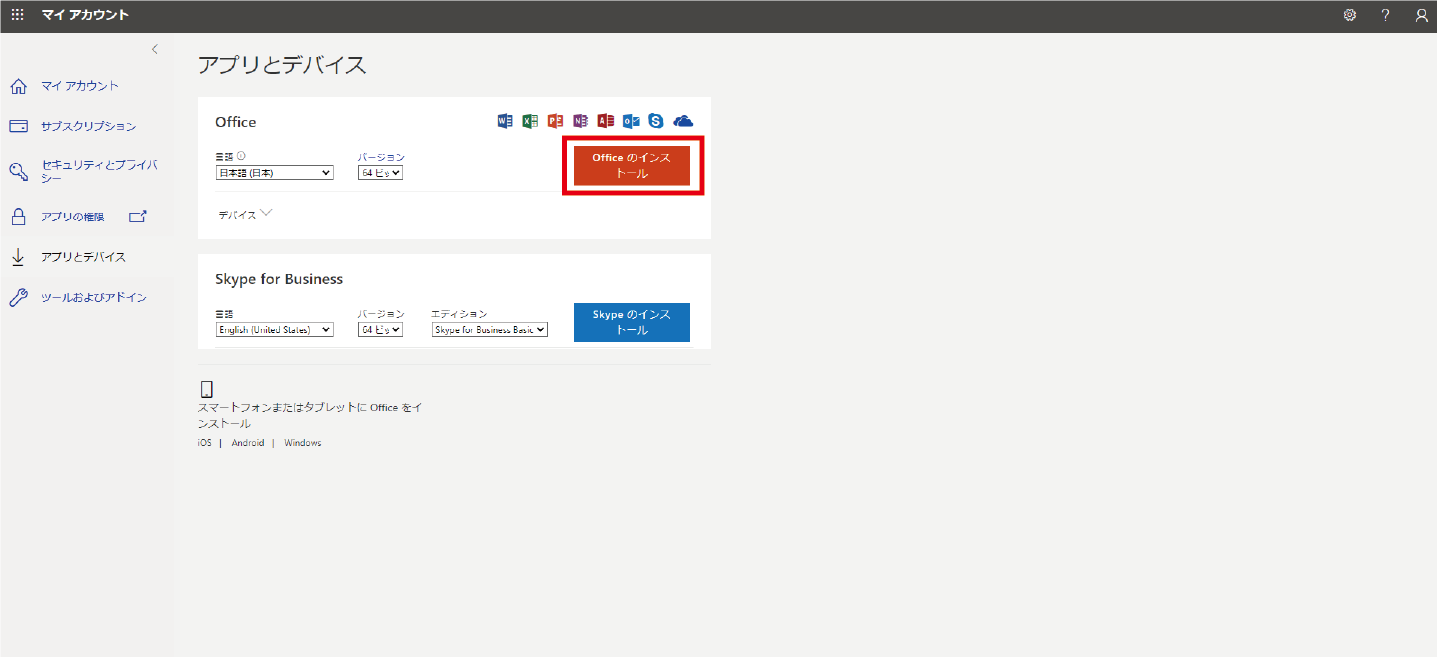1438x658 pixels.
Task: Click the Word icon in Office card
Action: coord(505,121)
